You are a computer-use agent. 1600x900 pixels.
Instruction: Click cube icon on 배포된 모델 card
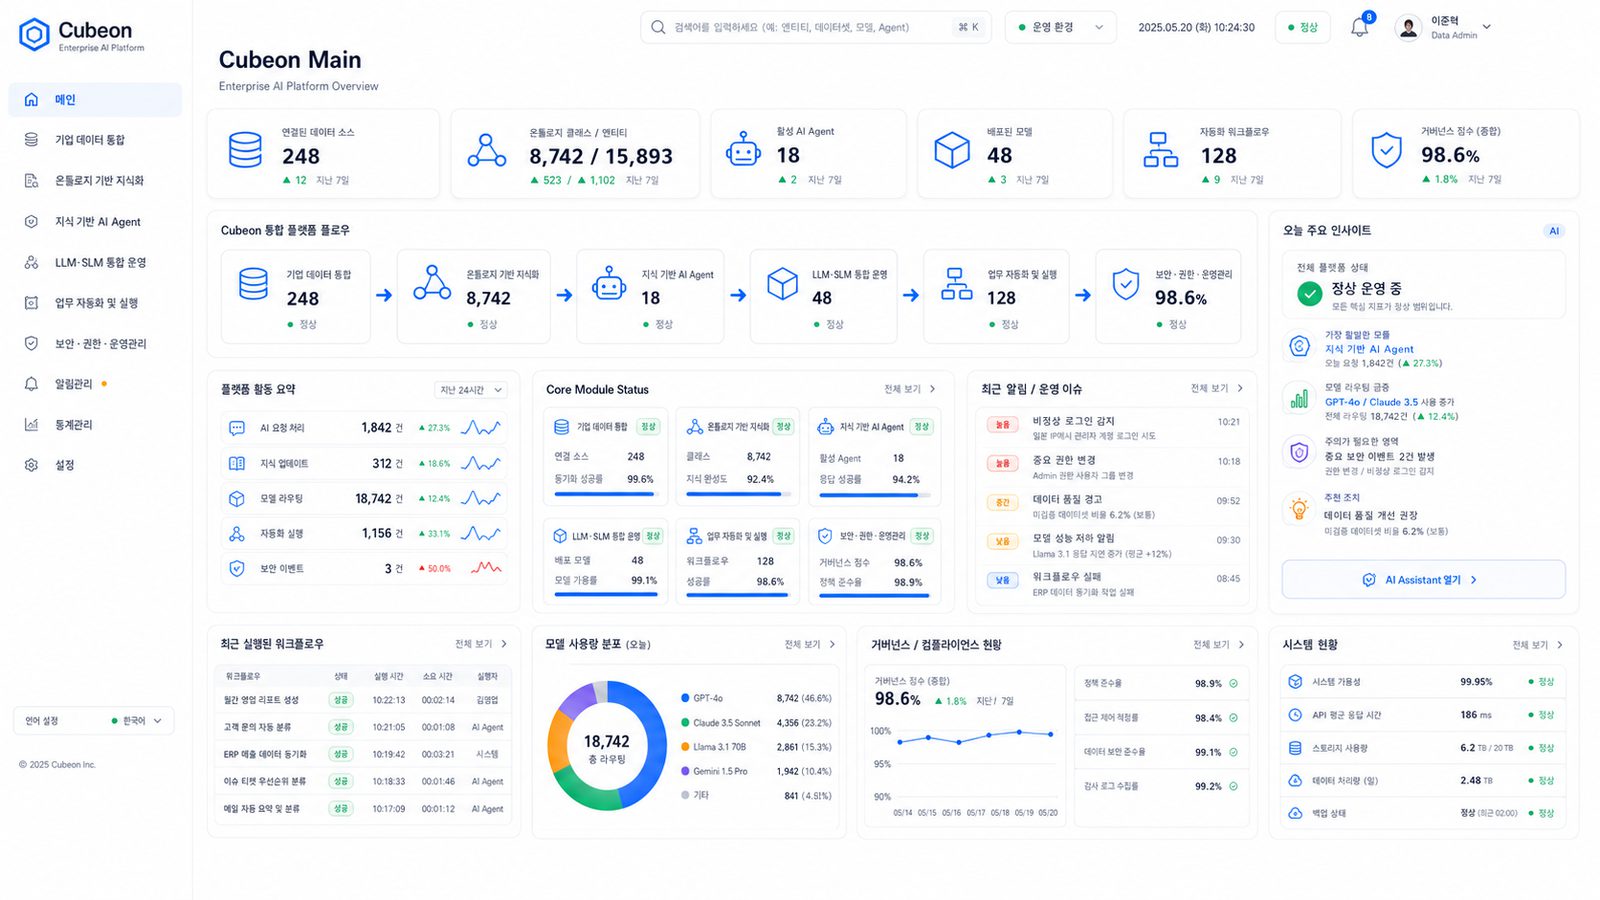pyautogui.click(x=952, y=150)
